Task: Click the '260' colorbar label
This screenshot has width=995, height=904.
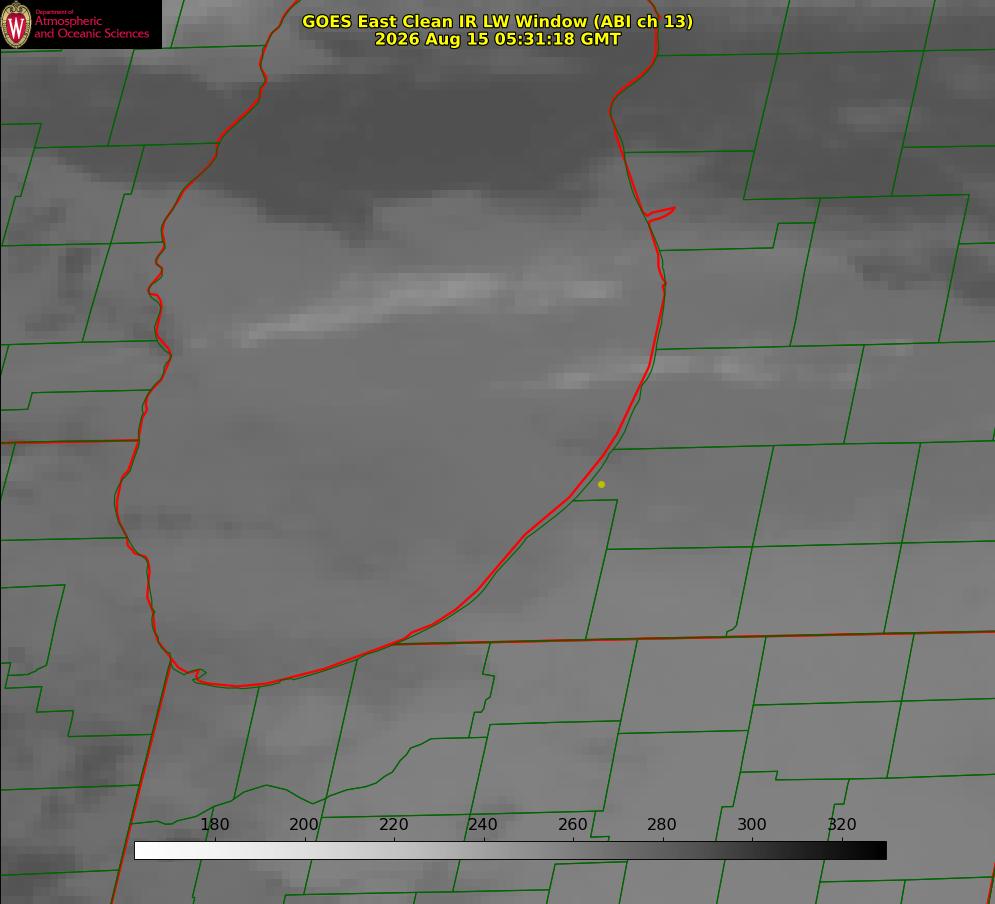Action: (x=572, y=824)
